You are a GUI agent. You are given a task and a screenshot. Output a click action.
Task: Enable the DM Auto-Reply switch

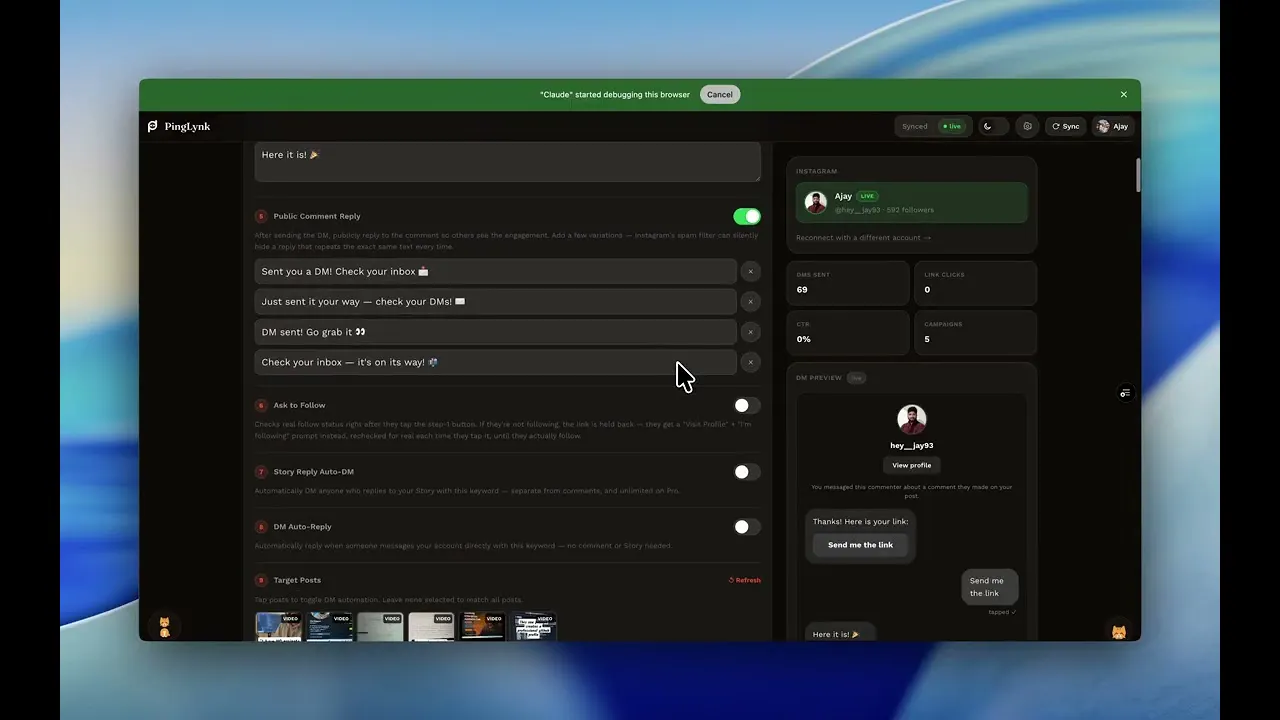(747, 527)
